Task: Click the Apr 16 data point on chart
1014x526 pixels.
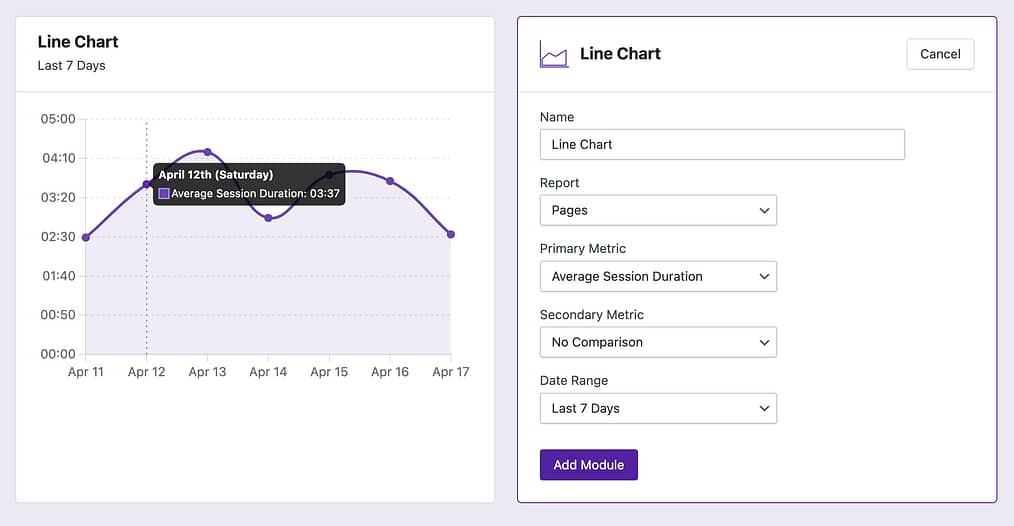Action: 390,181
